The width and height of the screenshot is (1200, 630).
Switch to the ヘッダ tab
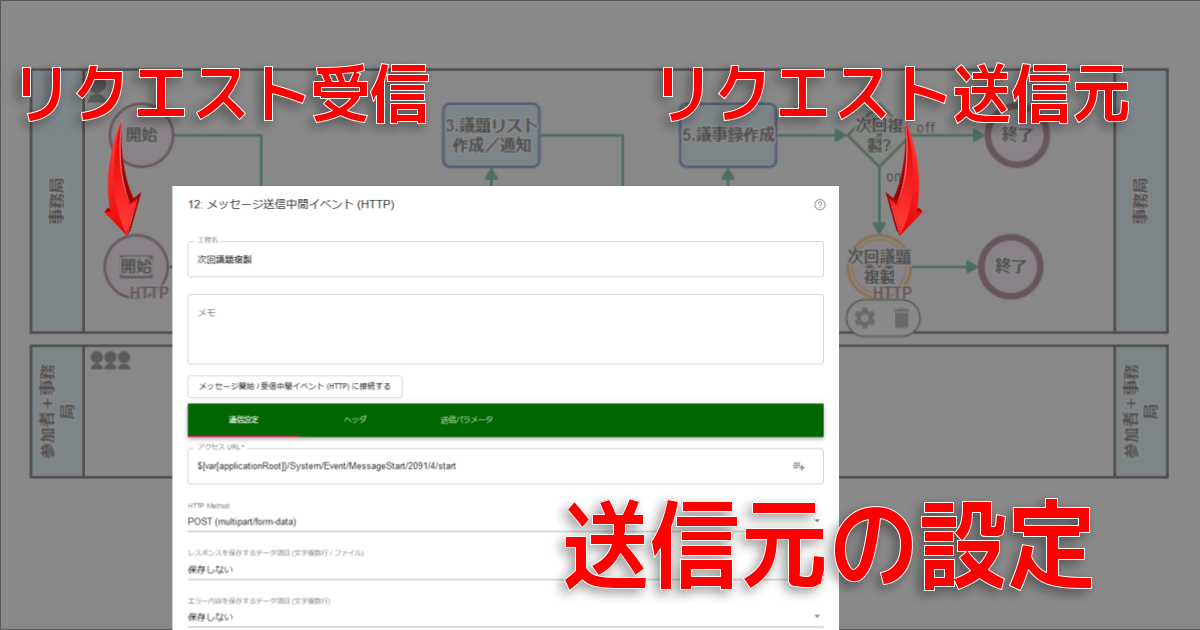pos(355,420)
